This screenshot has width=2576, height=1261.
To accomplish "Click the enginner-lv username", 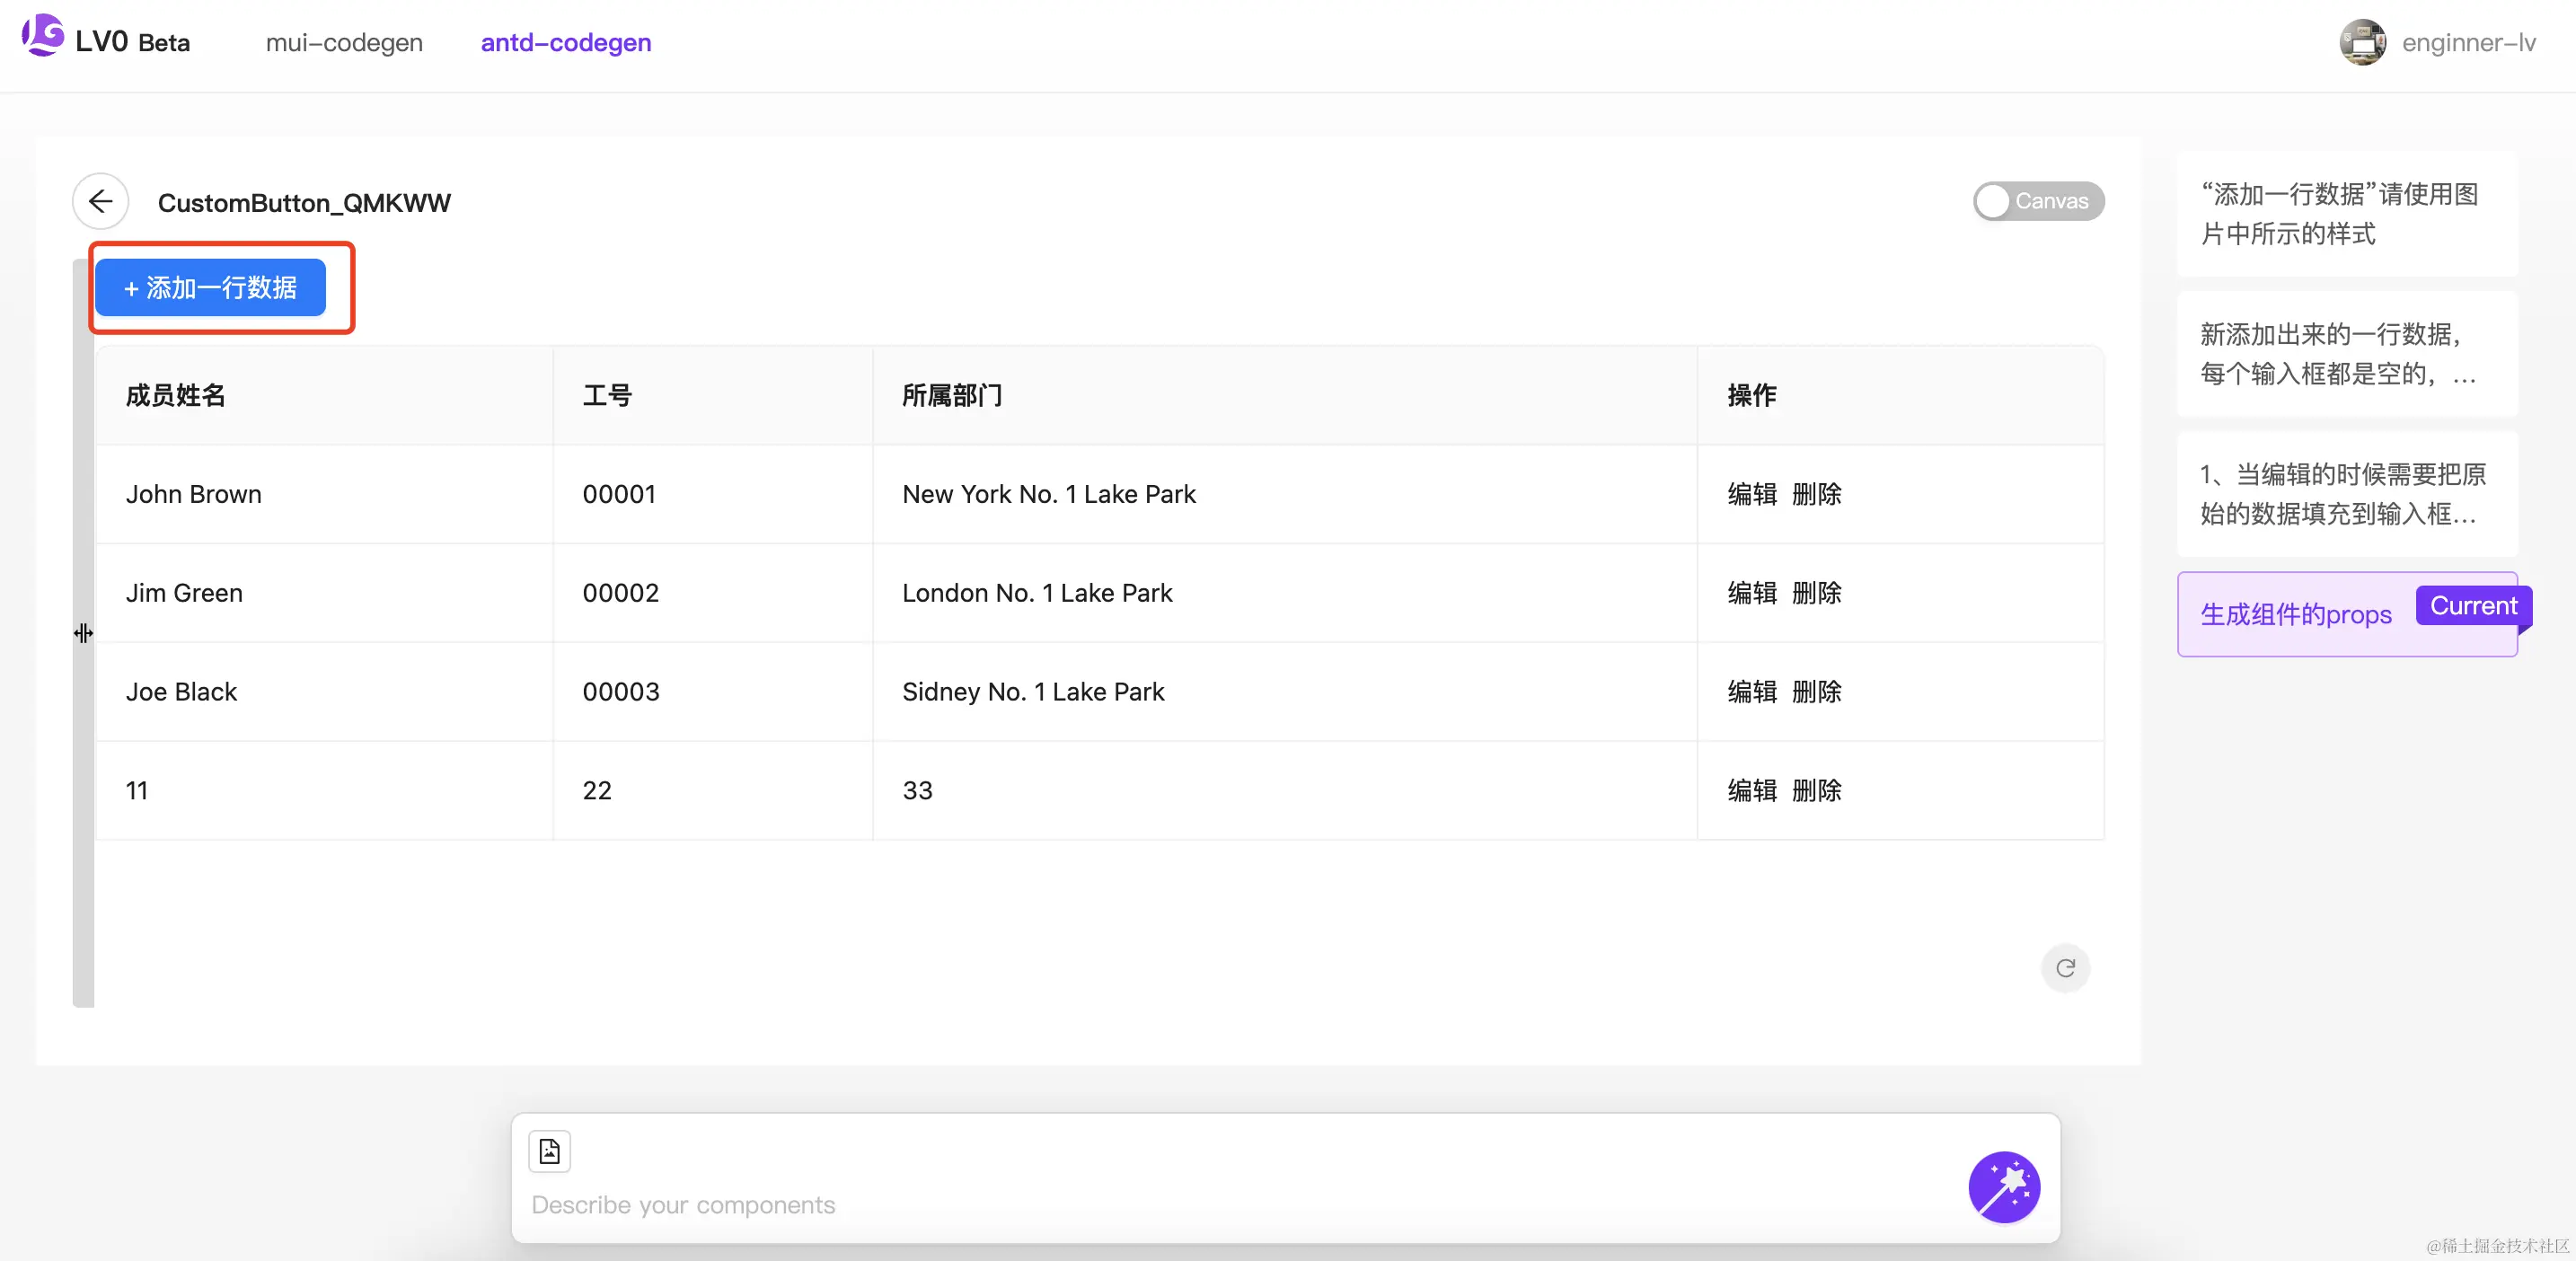I will (x=2468, y=43).
